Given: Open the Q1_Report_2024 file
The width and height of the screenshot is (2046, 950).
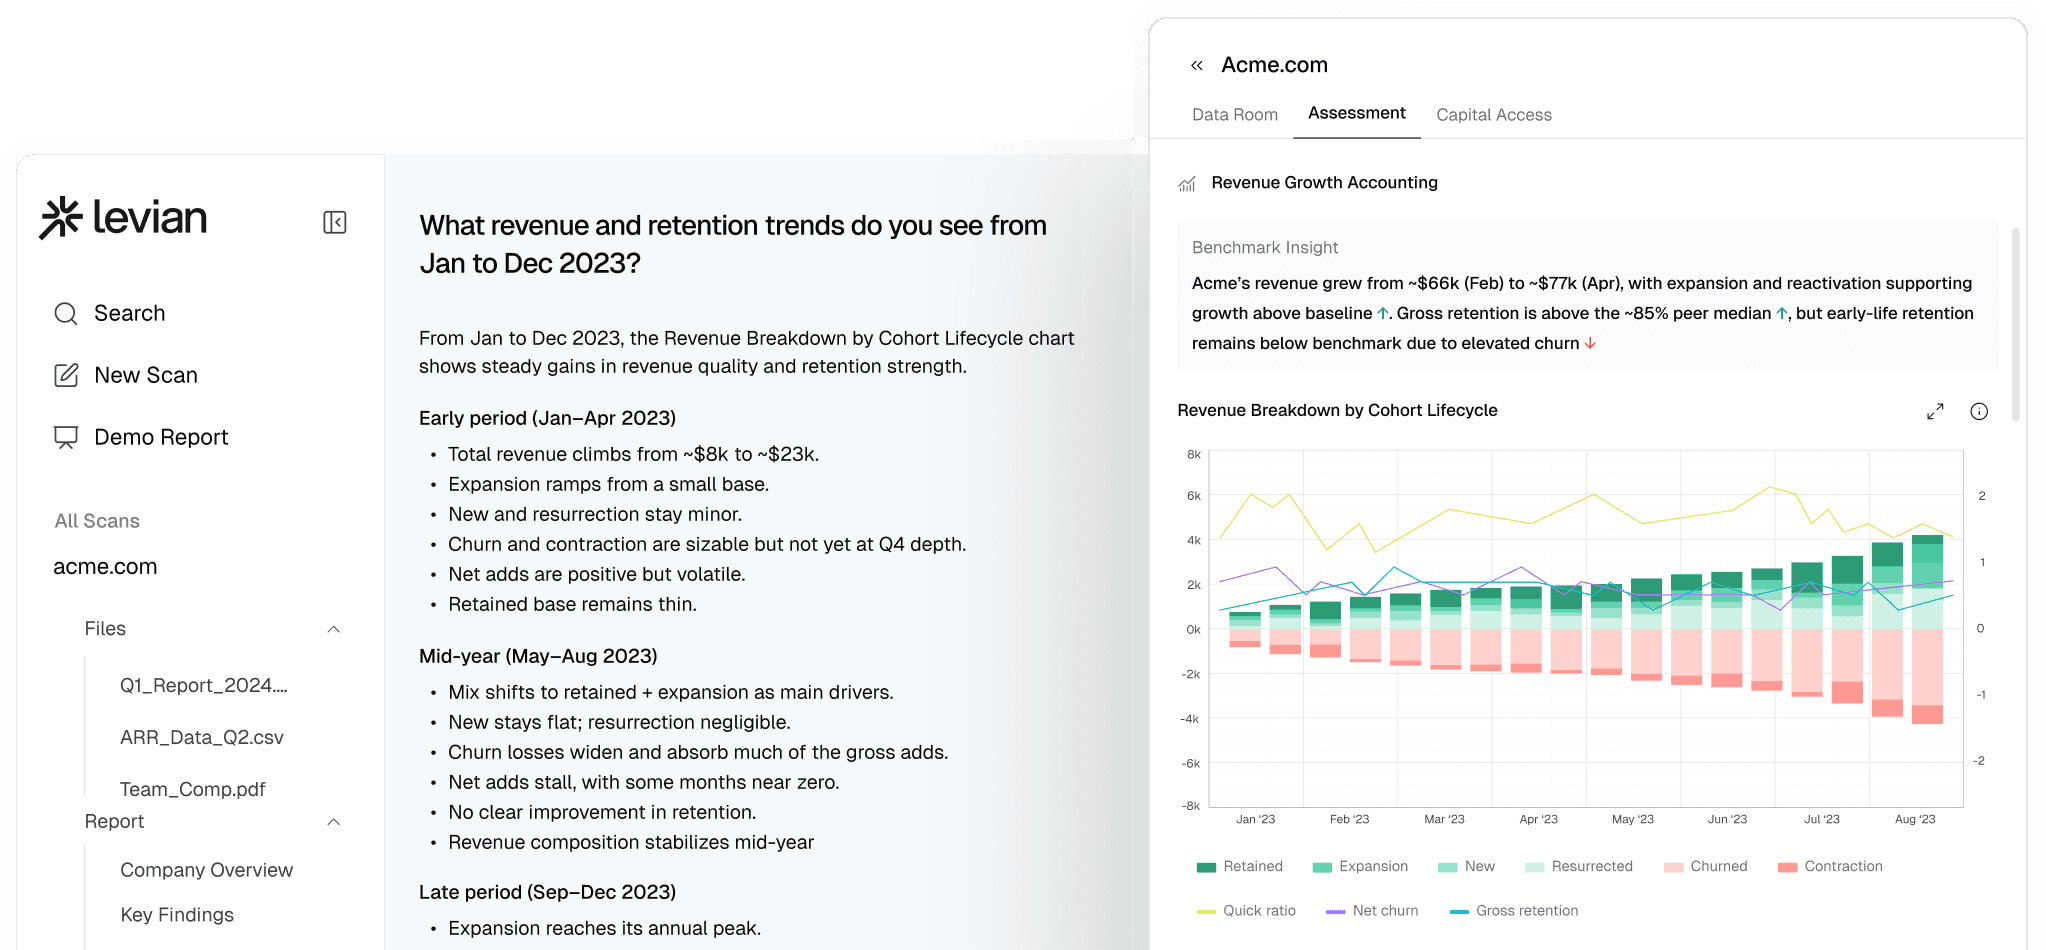Looking at the screenshot, I should (204, 686).
